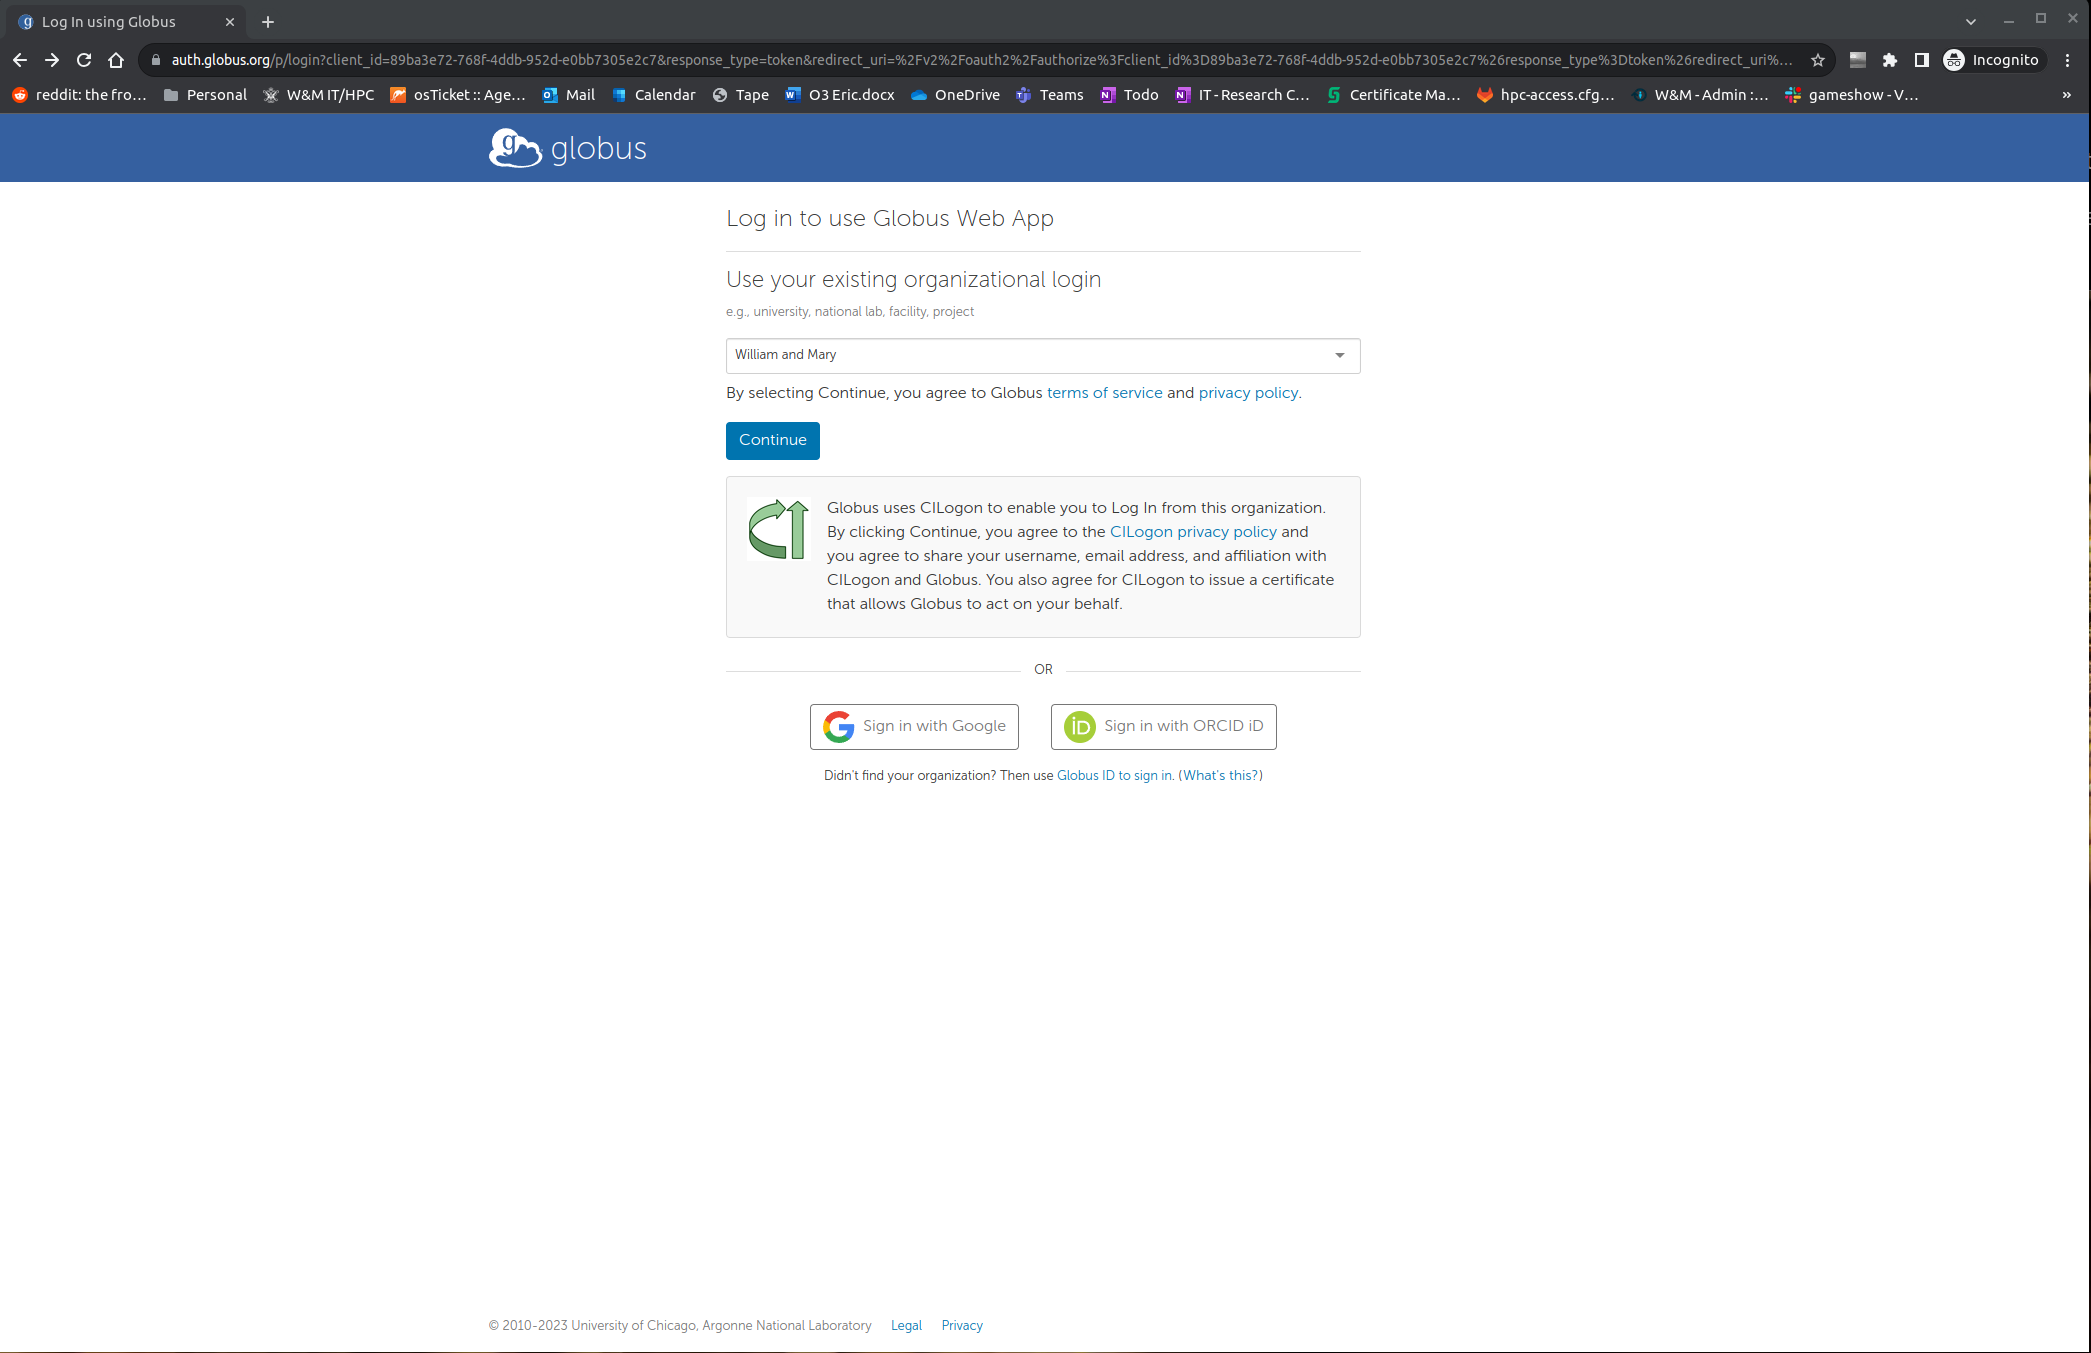2091x1353 pixels.
Task: Open the osTicket bookmark
Action: click(458, 95)
